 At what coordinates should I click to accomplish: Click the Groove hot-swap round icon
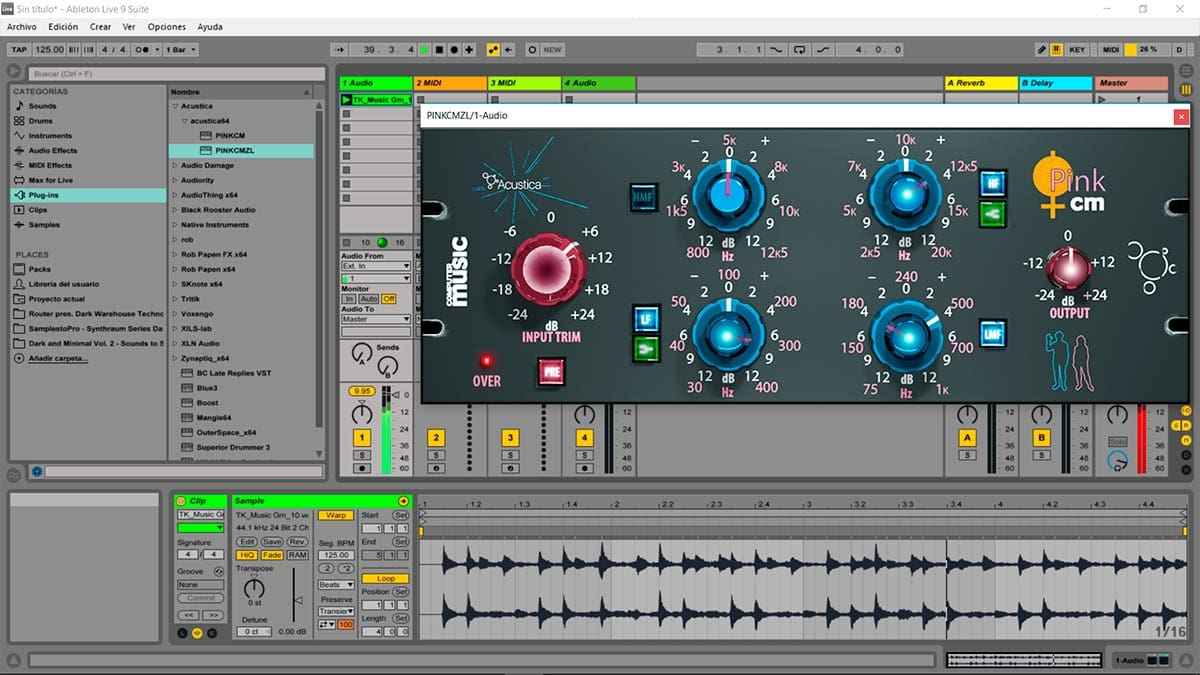[x=219, y=571]
